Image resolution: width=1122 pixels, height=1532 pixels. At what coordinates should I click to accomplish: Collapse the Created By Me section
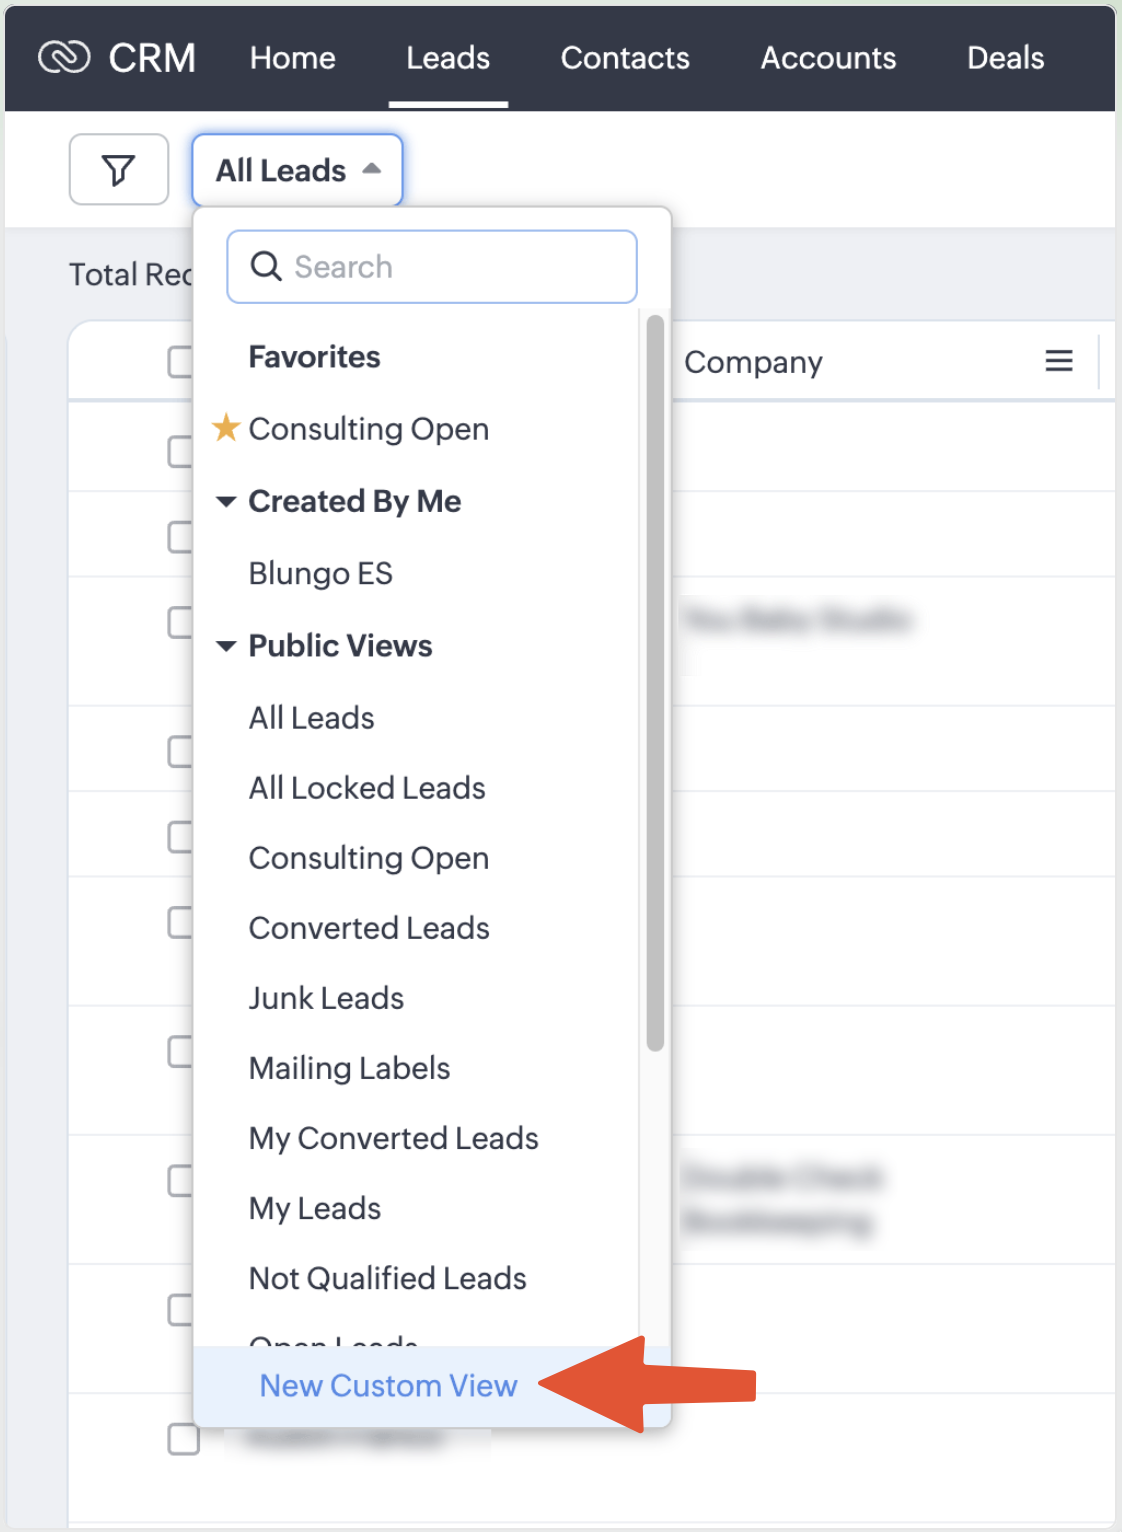[227, 501]
